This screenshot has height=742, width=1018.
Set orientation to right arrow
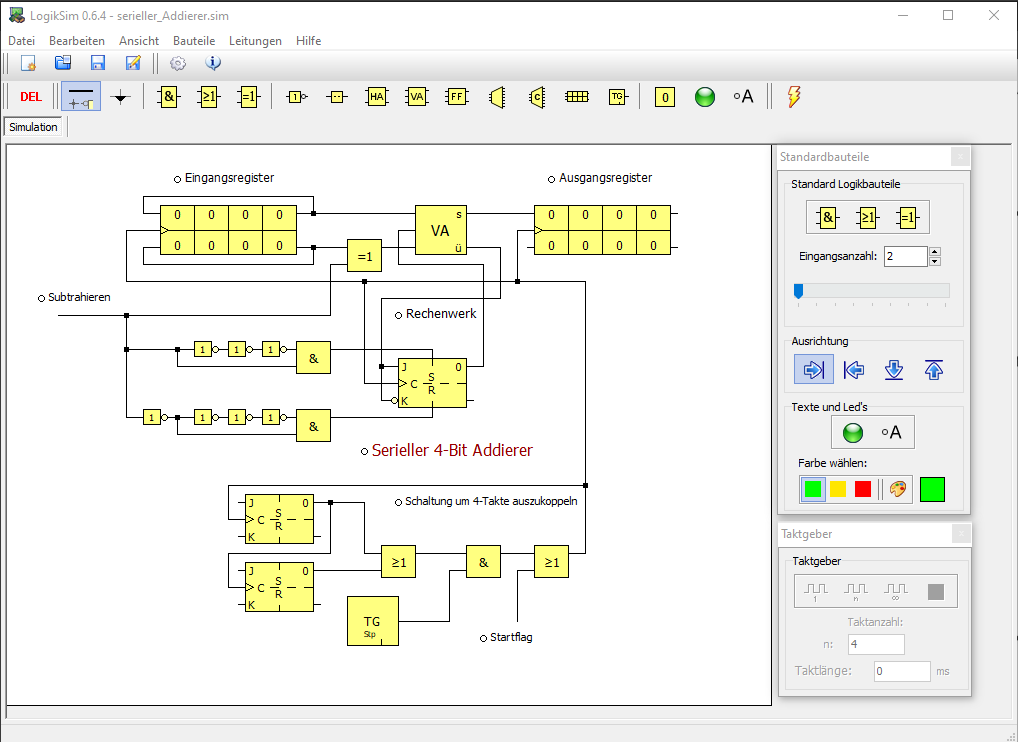tap(813, 370)
